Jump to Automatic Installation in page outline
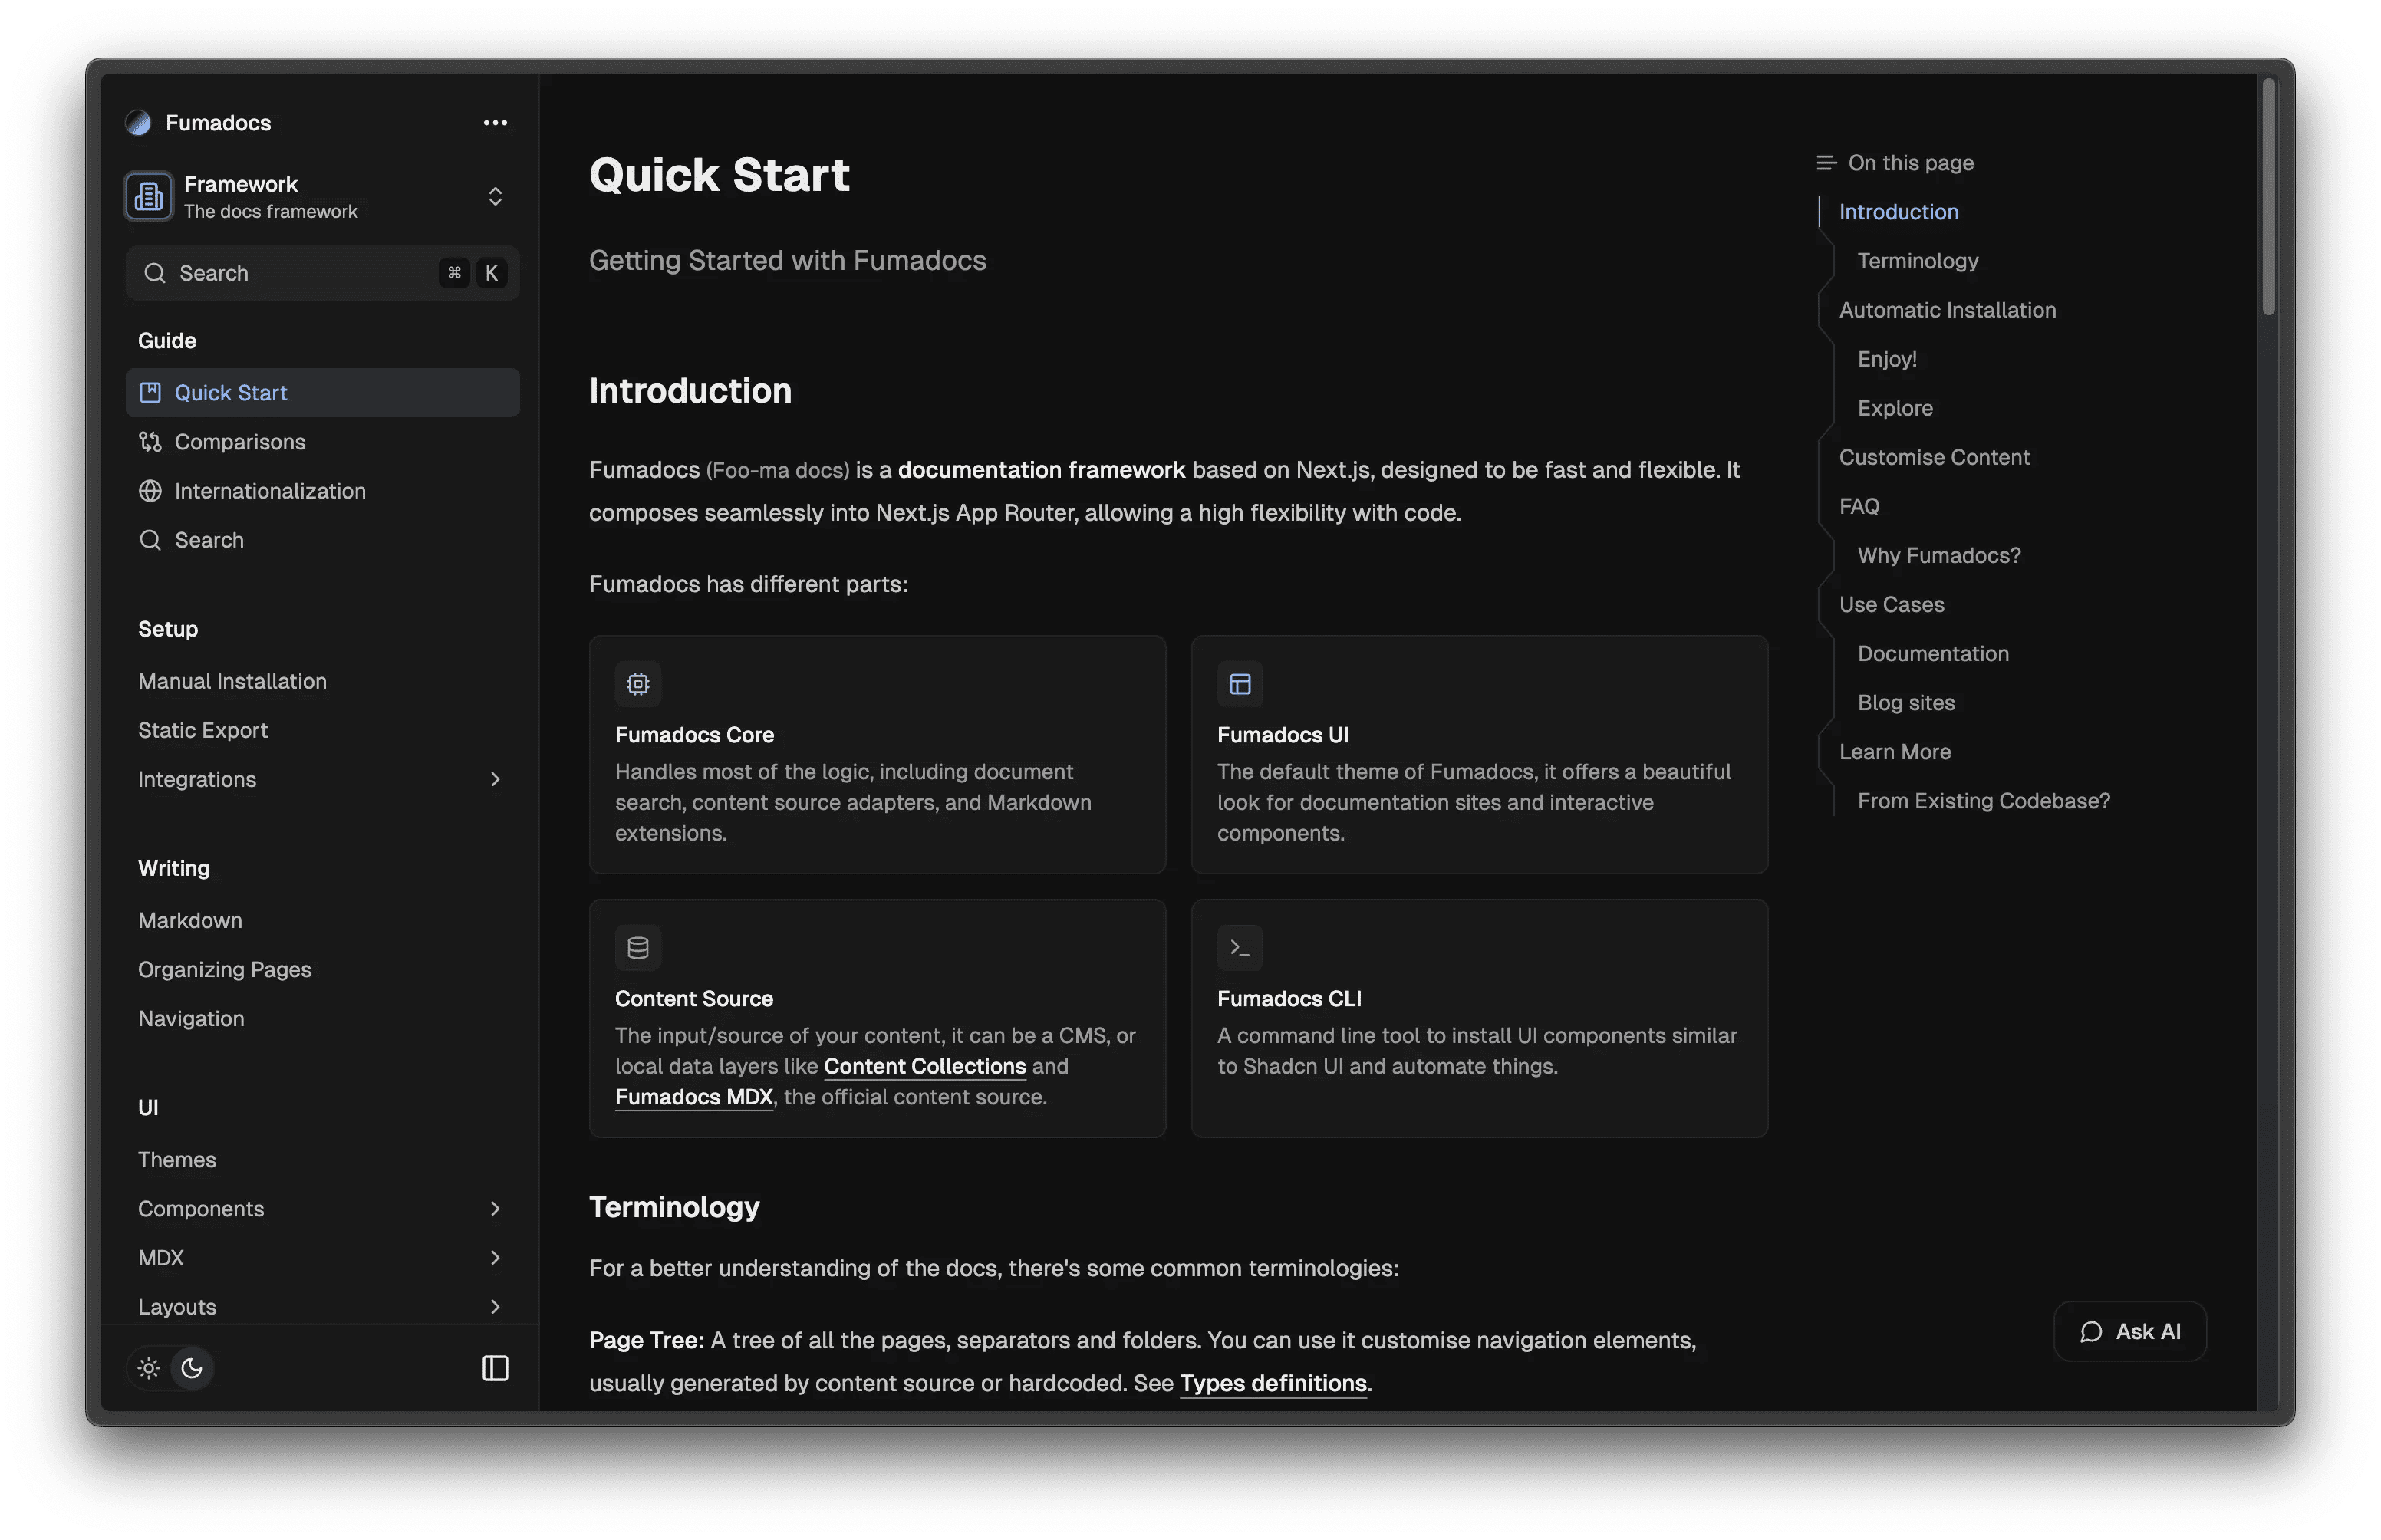This screenshot has height=1540, width=2381. pos(1947,310)
